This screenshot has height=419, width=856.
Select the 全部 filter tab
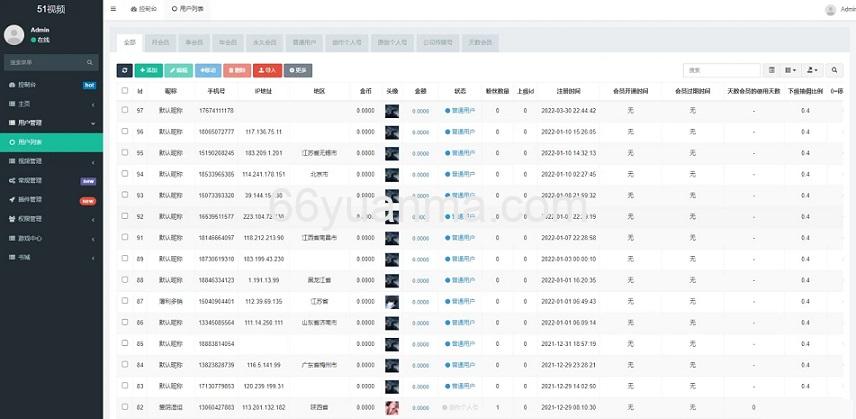point(129,43)
